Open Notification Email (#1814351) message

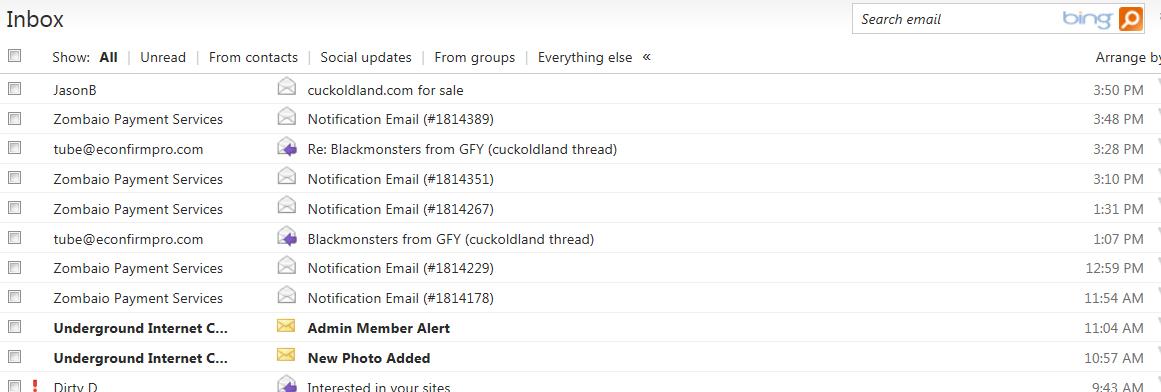click(401, 179)
